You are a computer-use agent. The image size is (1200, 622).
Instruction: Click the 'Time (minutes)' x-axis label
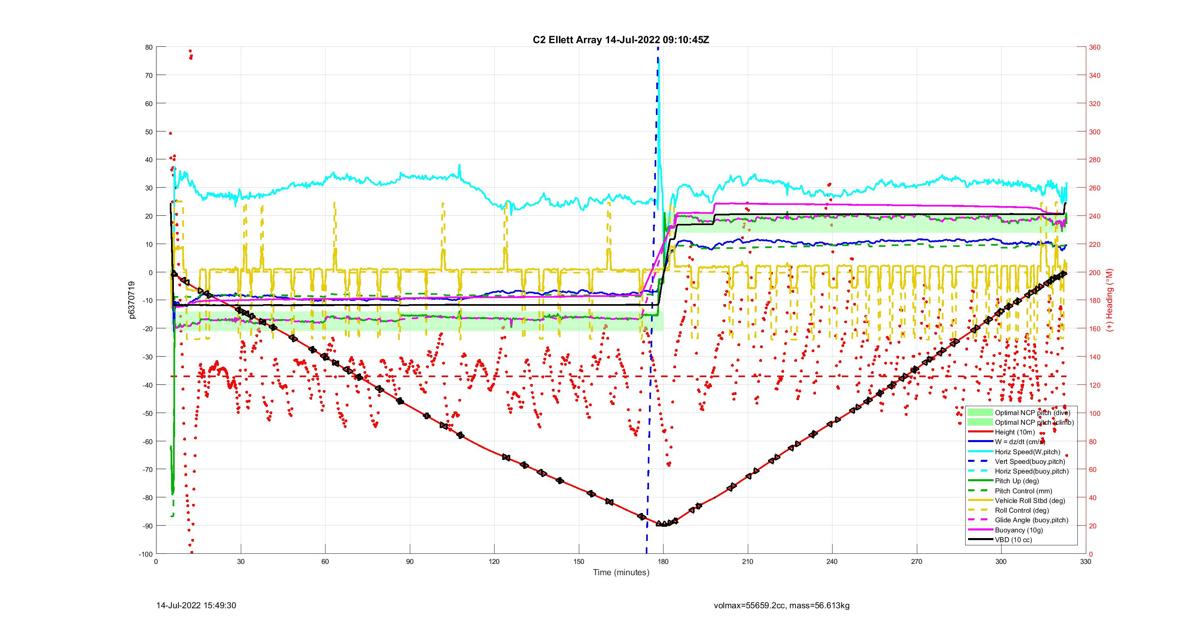coord(621,573)
